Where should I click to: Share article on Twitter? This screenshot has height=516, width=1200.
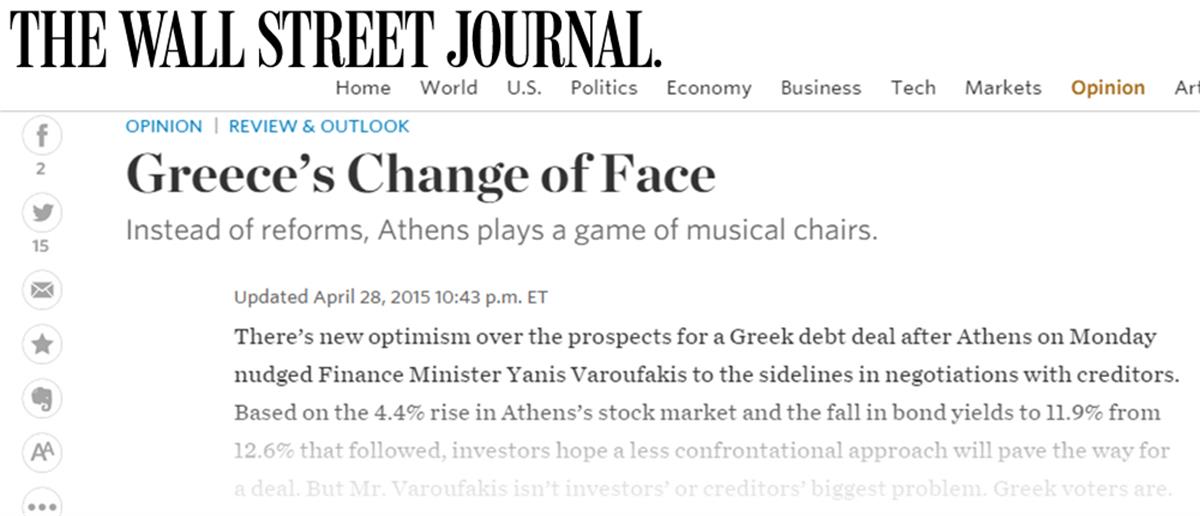41,213
